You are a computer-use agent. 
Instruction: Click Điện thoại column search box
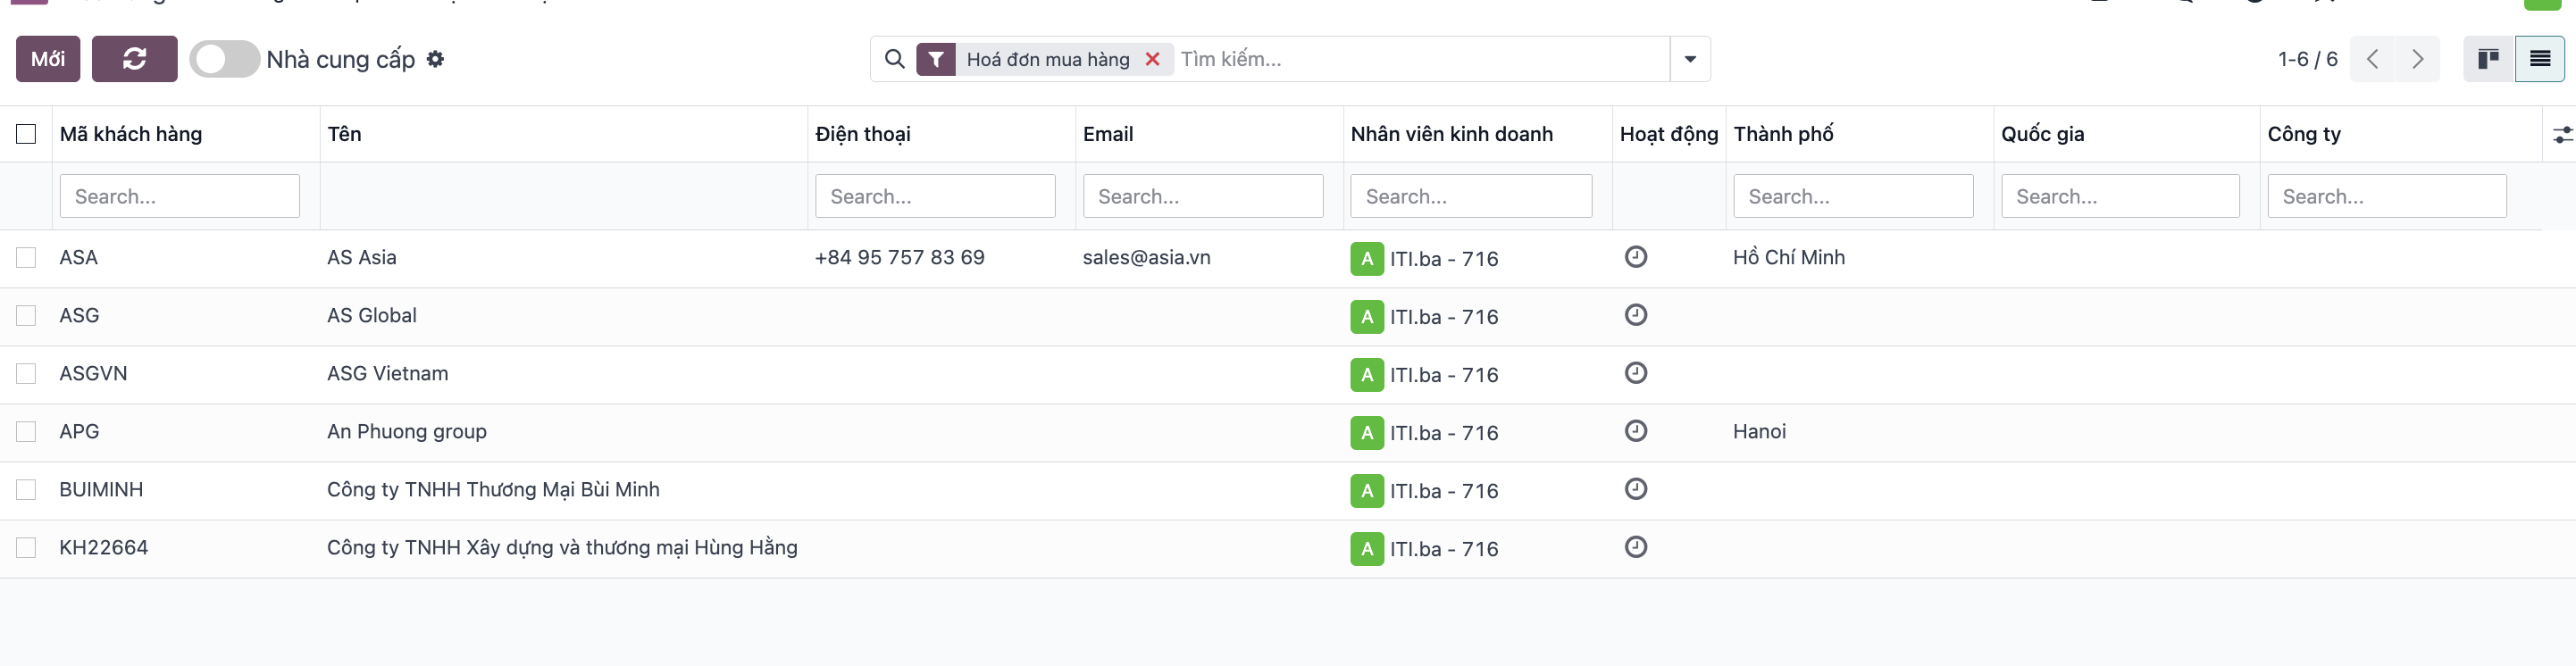click(935, 196)
